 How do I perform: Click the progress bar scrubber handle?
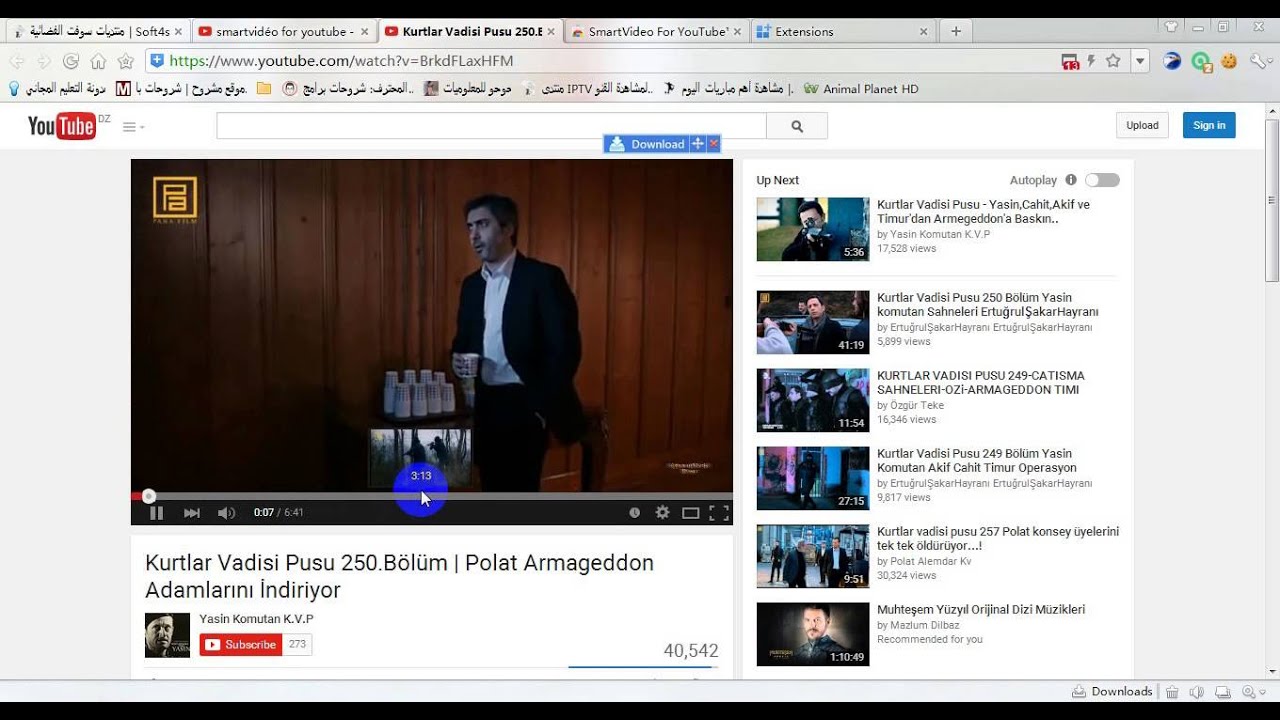149,496
